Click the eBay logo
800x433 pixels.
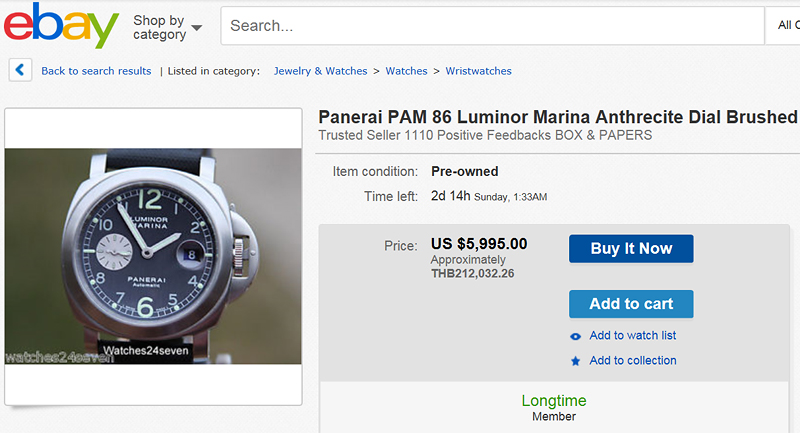pyautogui.click(x=61, y=26)
